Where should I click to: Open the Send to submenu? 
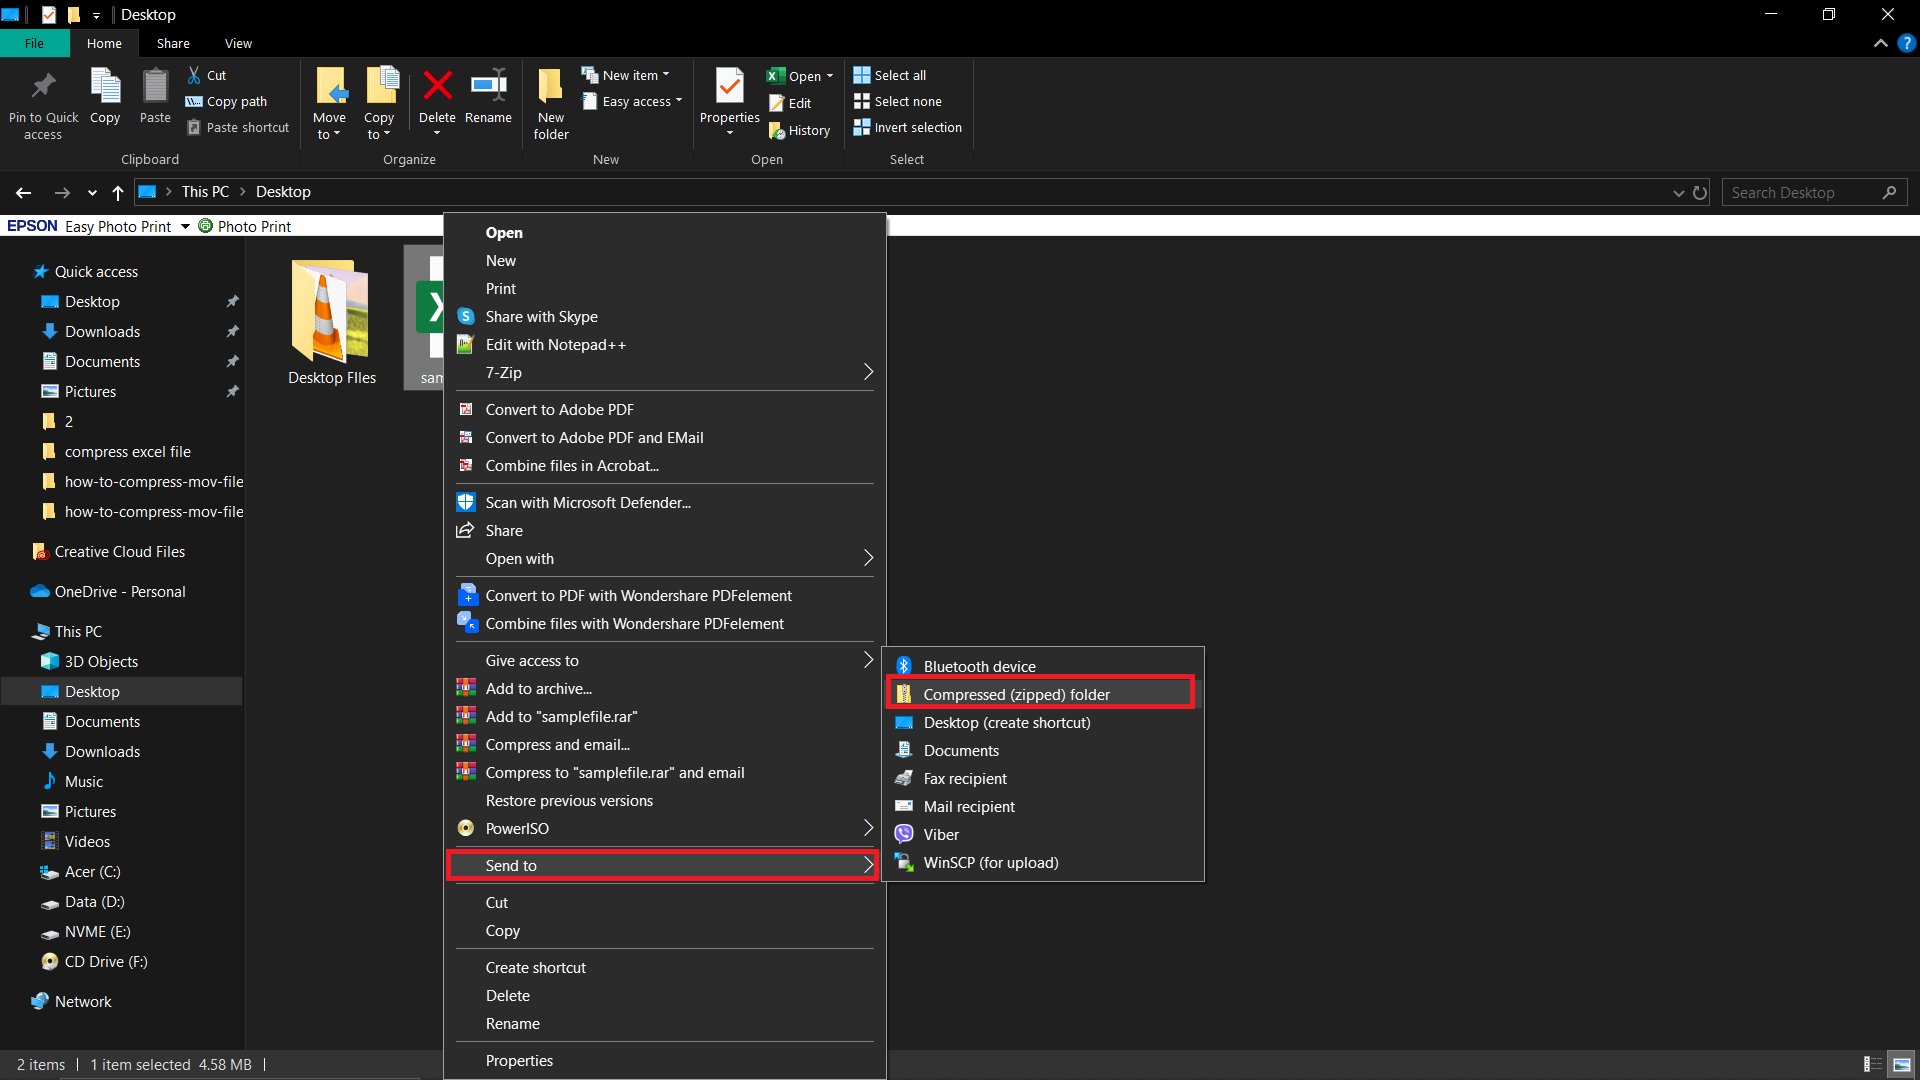[x=663, y=864]
